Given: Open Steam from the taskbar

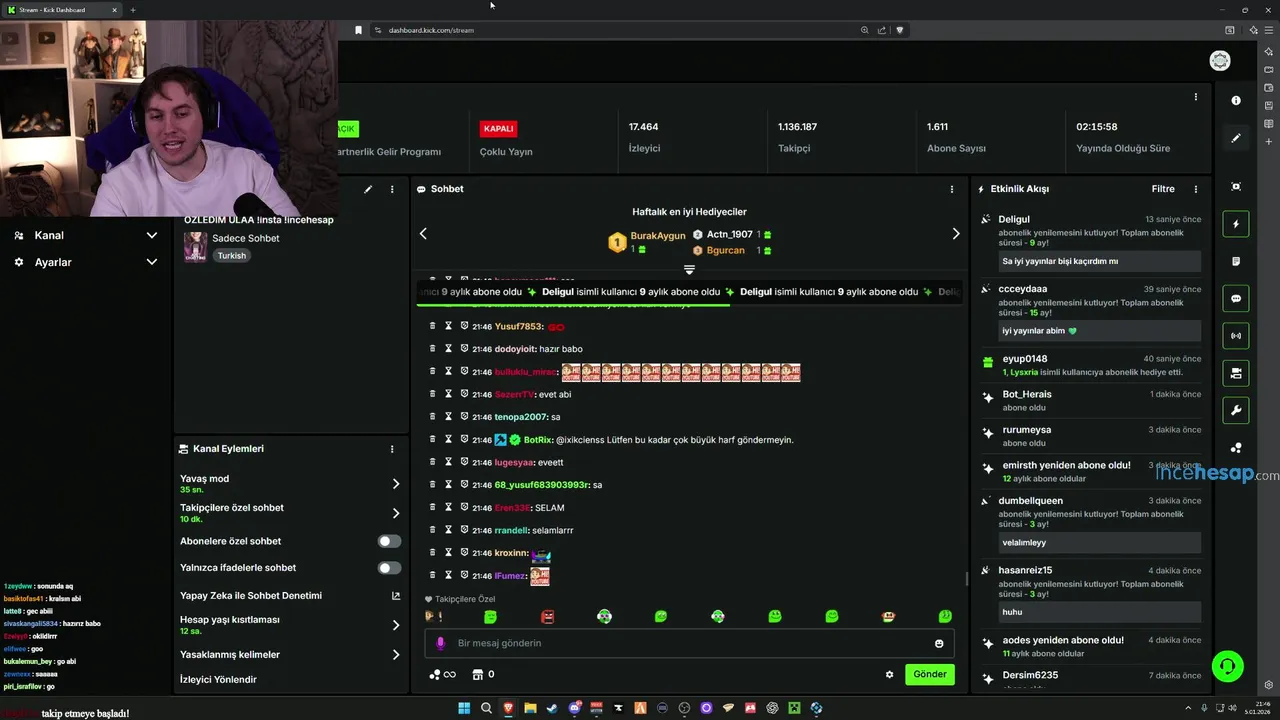Looking at the screenshot, I should tap(552, 708).
